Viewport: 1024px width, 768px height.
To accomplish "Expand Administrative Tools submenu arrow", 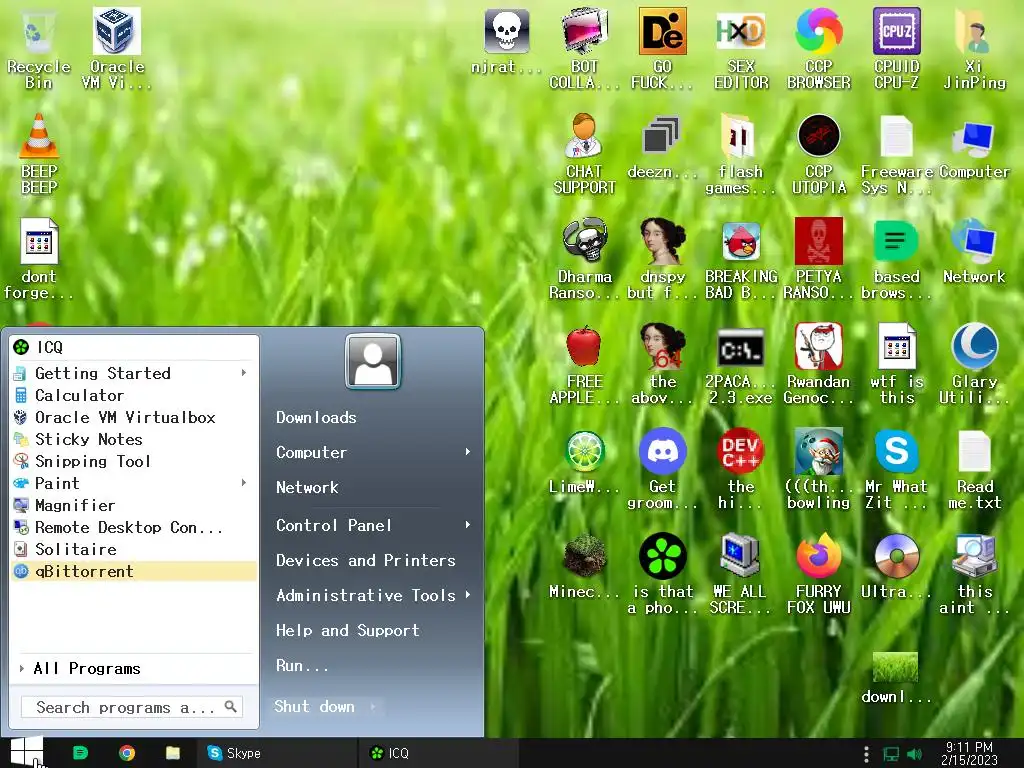I will click(x=468, y=594).
